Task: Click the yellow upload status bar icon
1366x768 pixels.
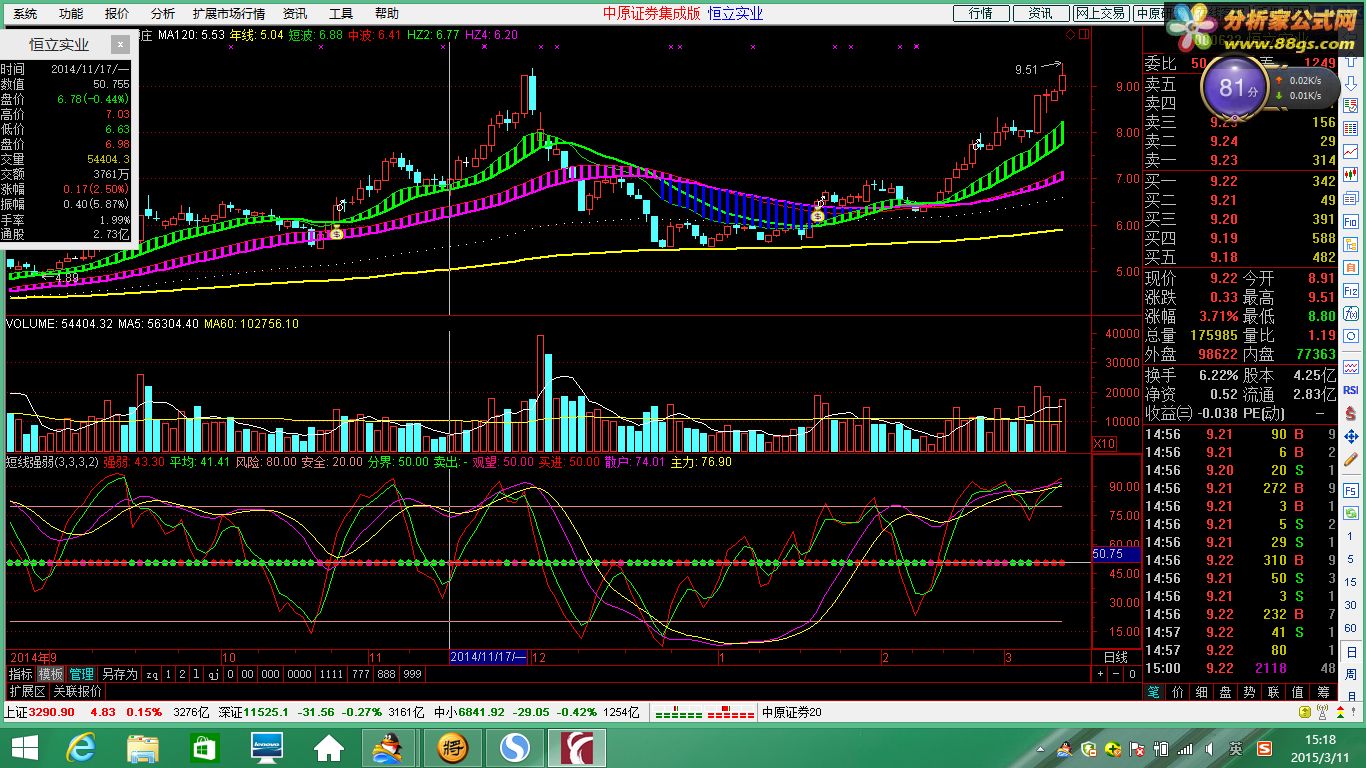Action: coord(1304,711)
